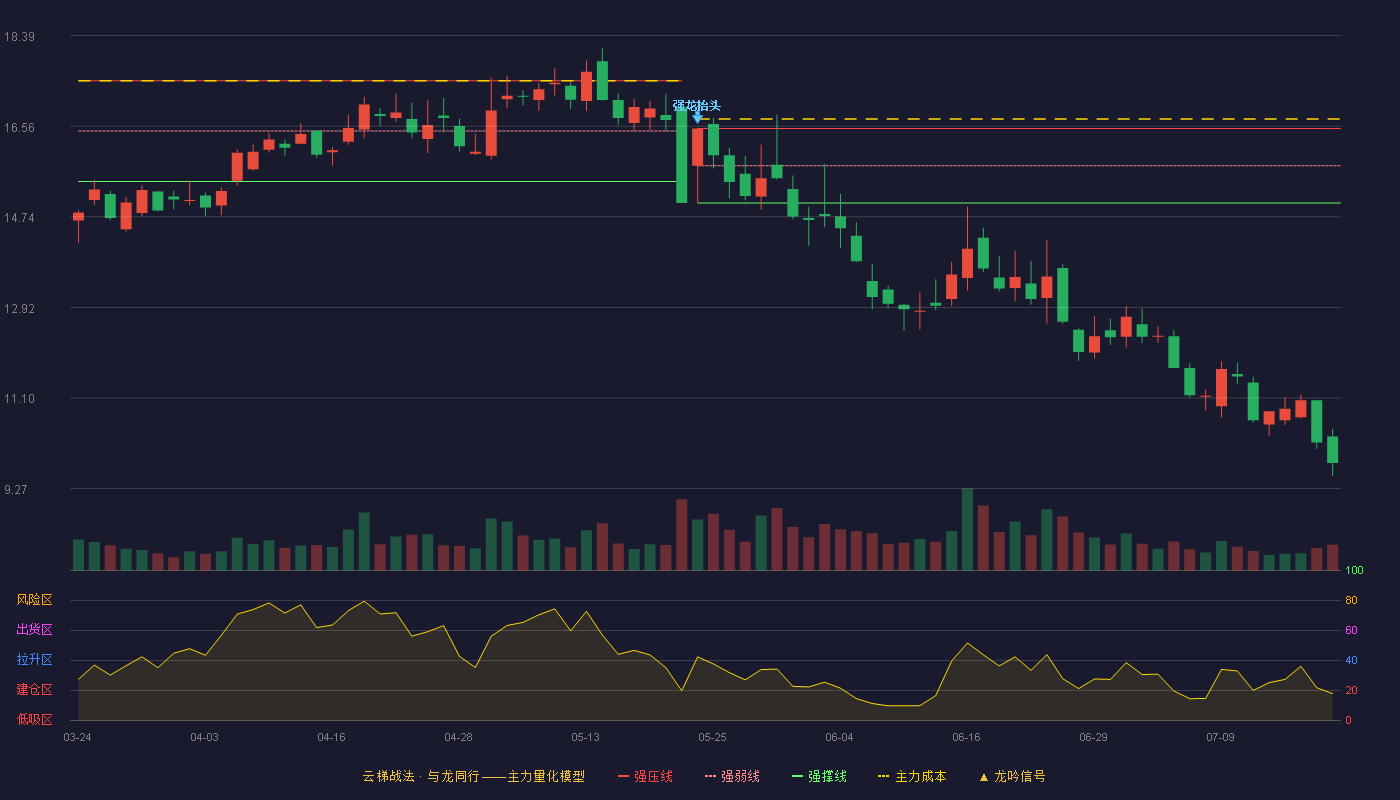Click the 强龙抬头 annotation text label
Viewport: 1400px width, 800px height.
point(696,105)
